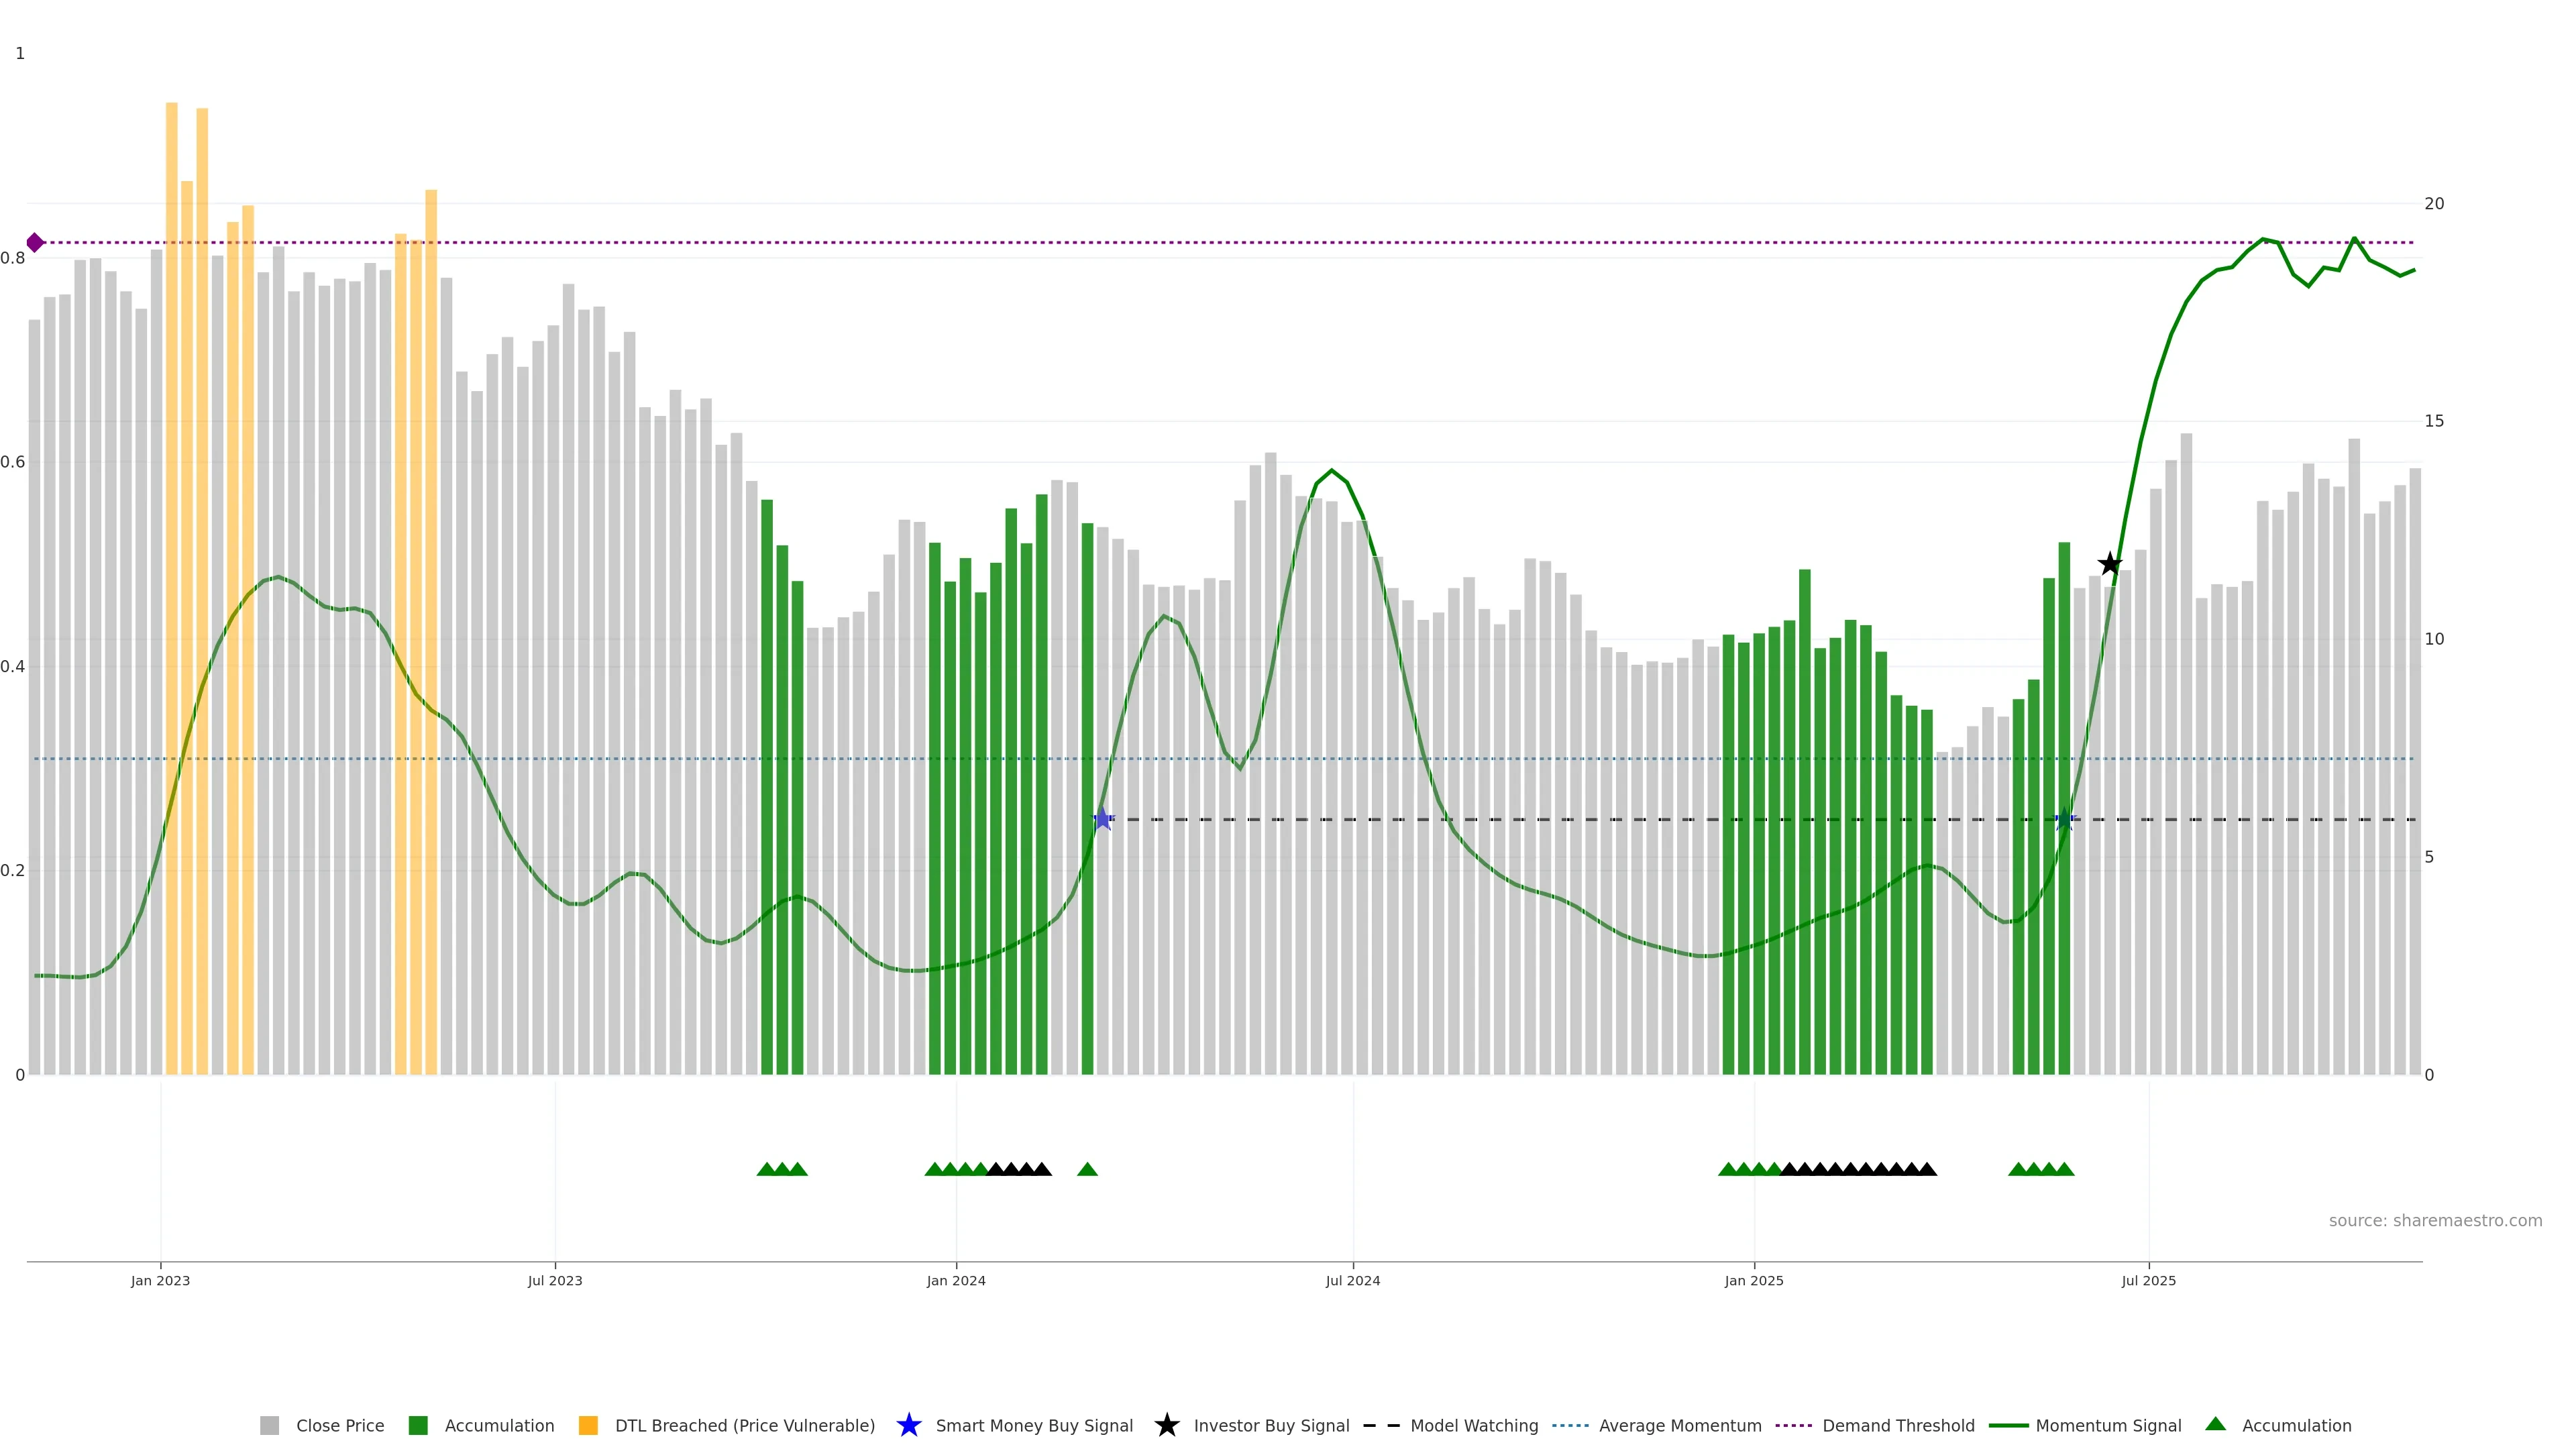Click the black Investor Buy Signal star on chart
Image resolution: width=2576 pixels, height=1449 pixels.
click(x=2109, y=565)
